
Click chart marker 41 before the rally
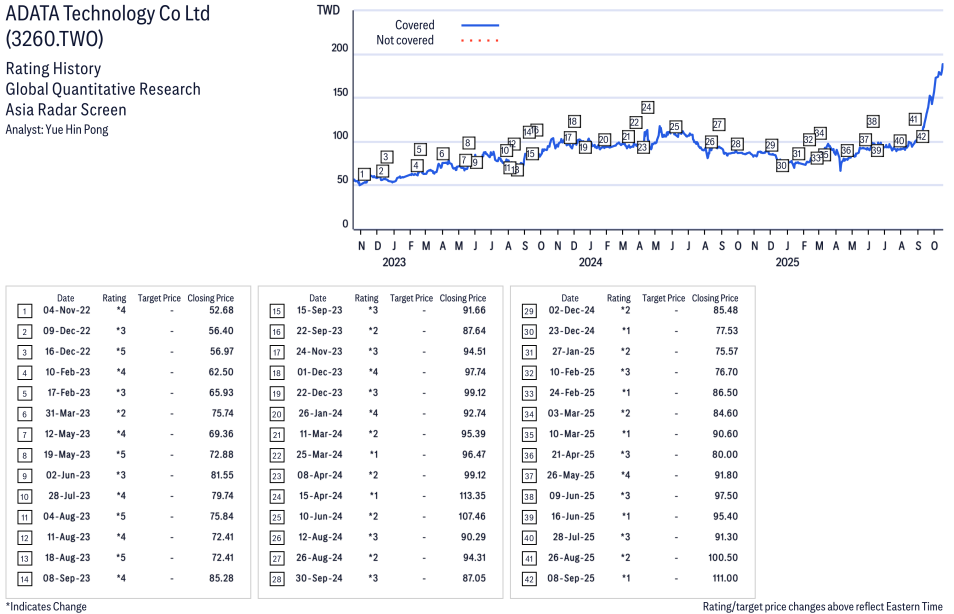(x=914, y=119)
